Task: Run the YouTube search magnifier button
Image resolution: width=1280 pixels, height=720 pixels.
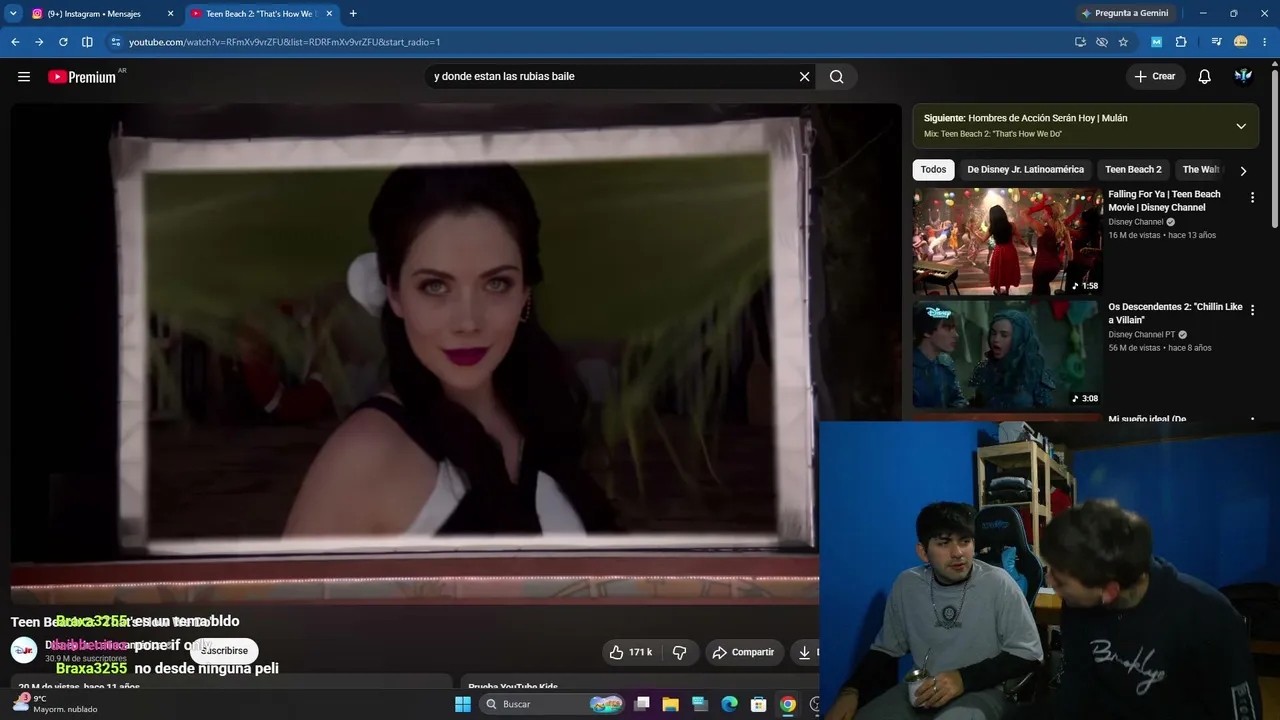Action: point(837,77)
